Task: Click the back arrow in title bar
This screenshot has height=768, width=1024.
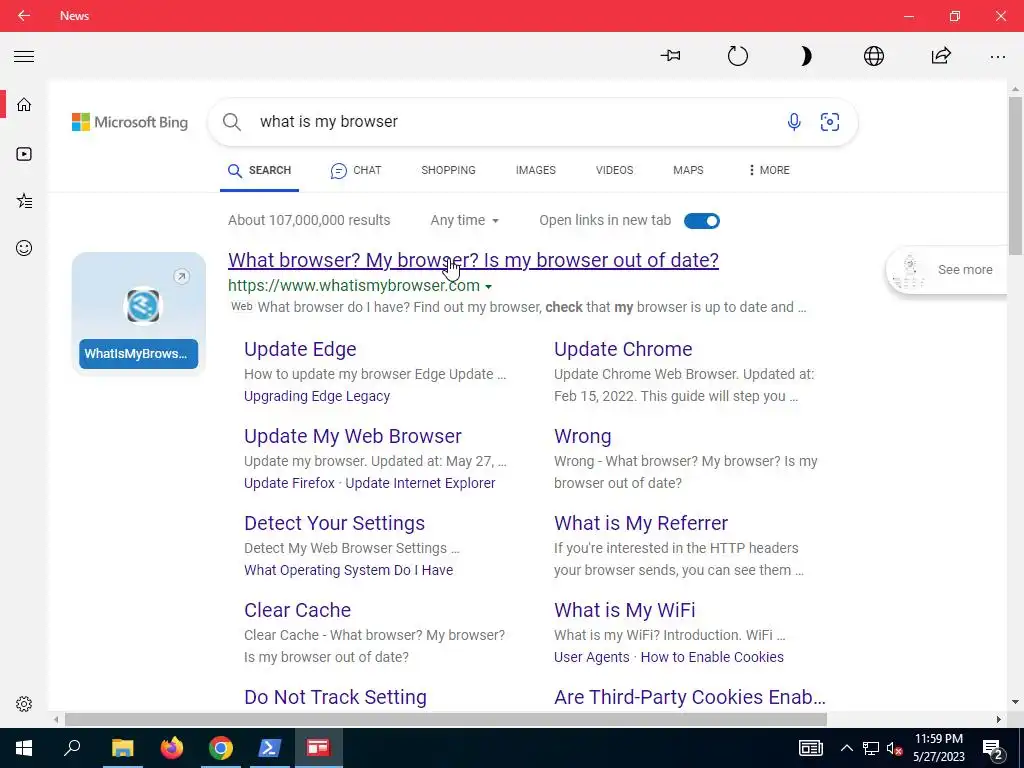Action: tap(24, 16)
